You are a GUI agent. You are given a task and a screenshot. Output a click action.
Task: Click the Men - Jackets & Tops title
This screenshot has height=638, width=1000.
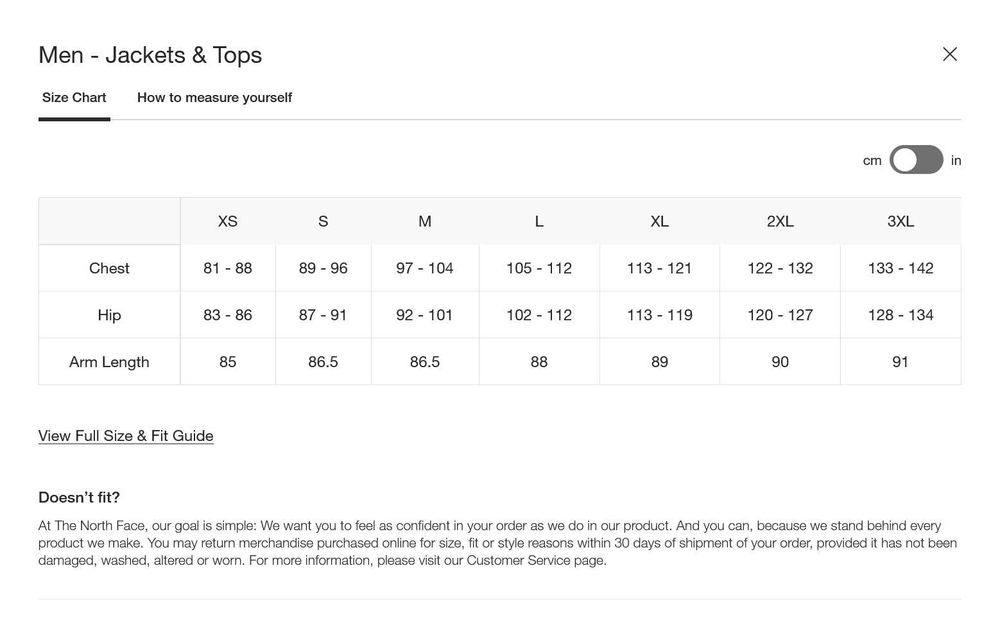click(150, 55)
